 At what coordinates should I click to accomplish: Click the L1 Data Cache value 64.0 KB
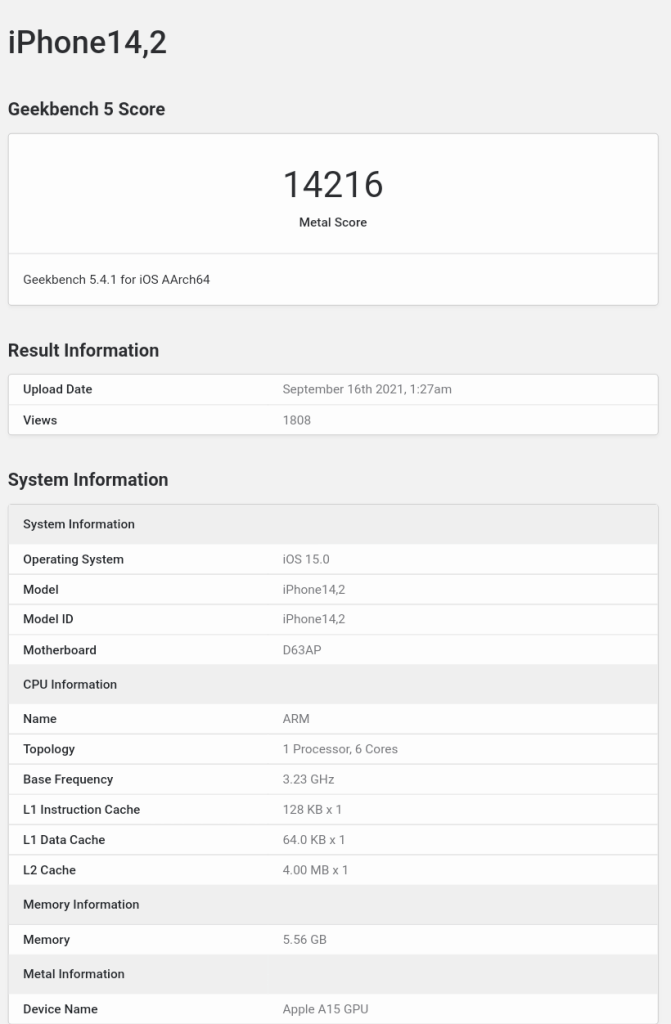coord(314,840)
